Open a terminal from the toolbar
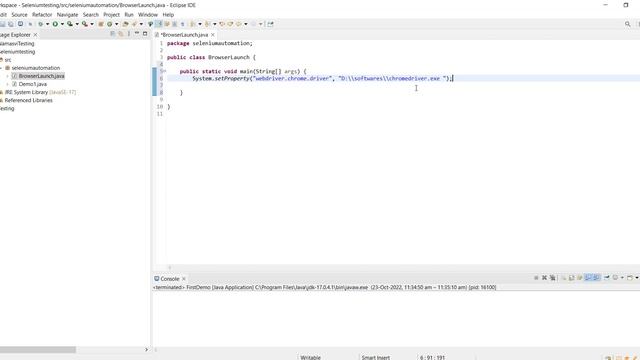Screen dimensions: 640x360 pyautogui.click(x=20, y=24)
